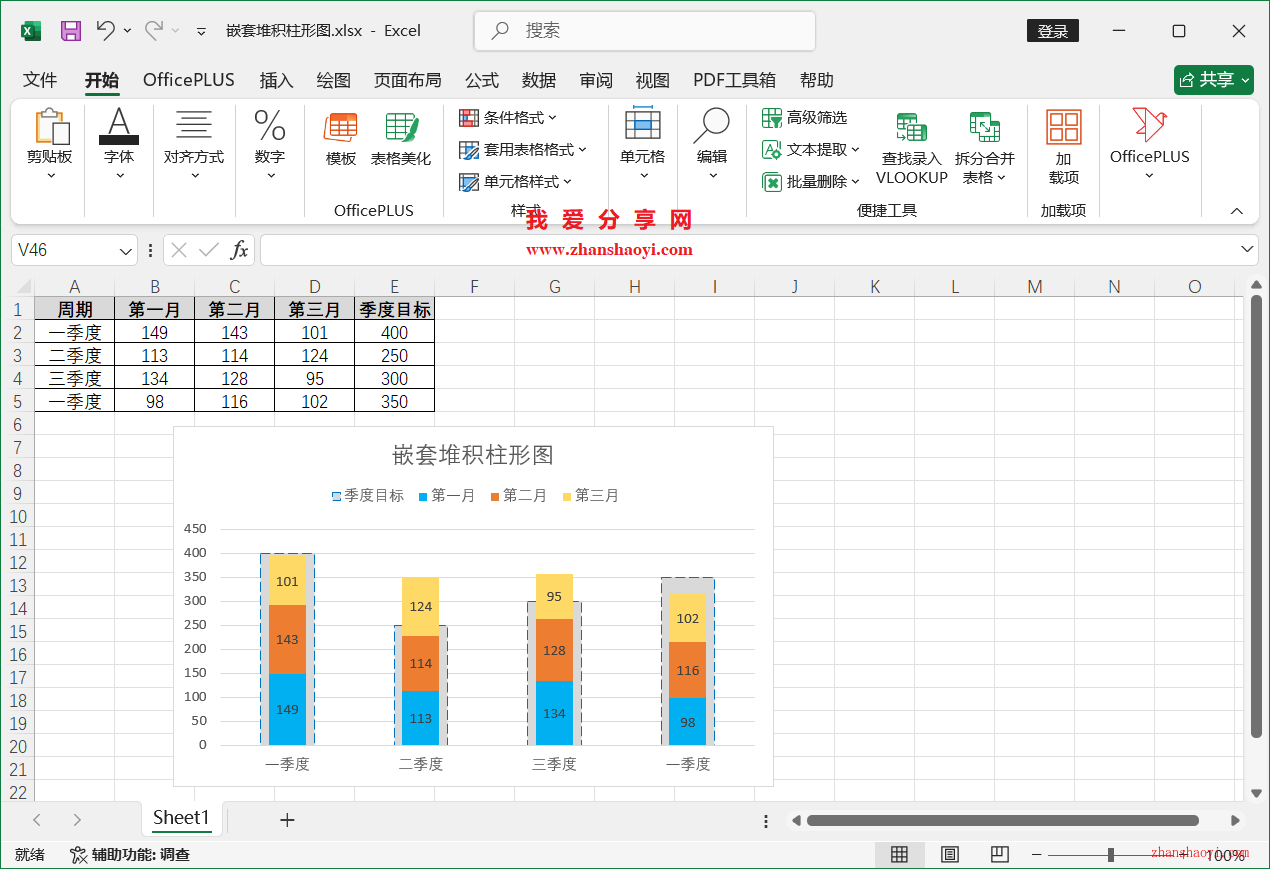Click the 登录 sign-in button
Viewport: 1270px width, 869px height.
(x=1052, y=30)
